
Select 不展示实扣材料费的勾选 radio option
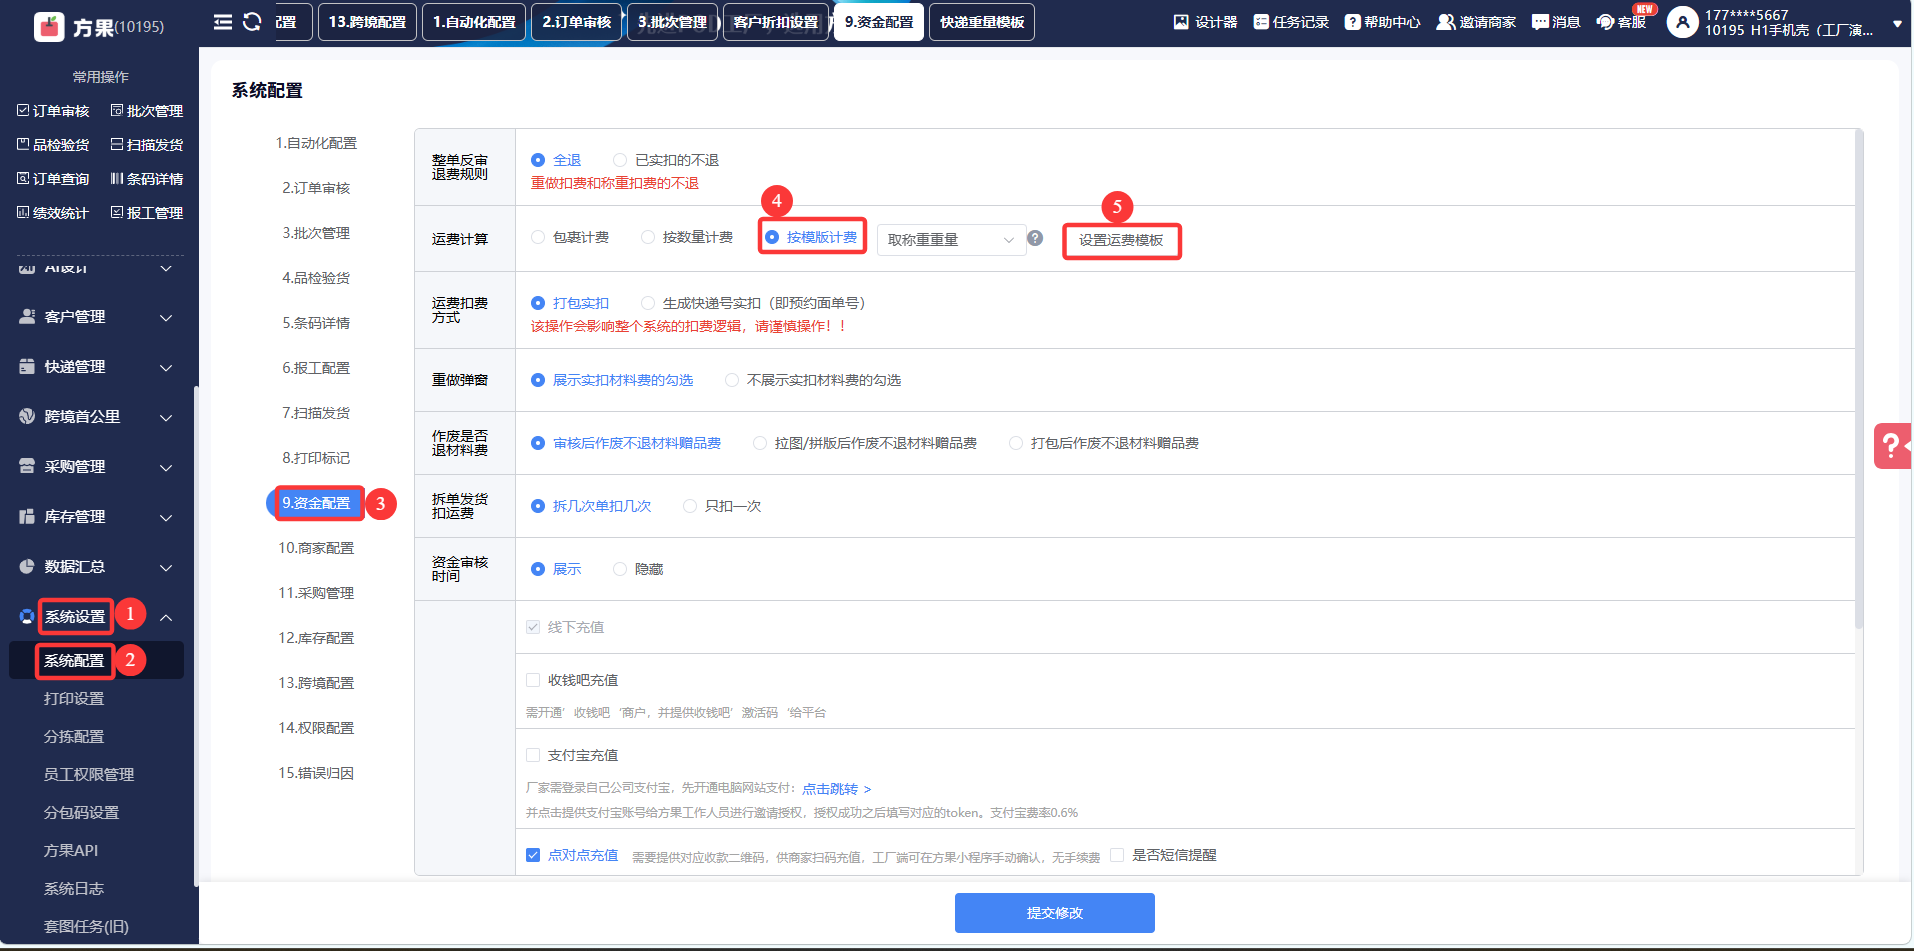pyautogui.click(x=732, y=380)
